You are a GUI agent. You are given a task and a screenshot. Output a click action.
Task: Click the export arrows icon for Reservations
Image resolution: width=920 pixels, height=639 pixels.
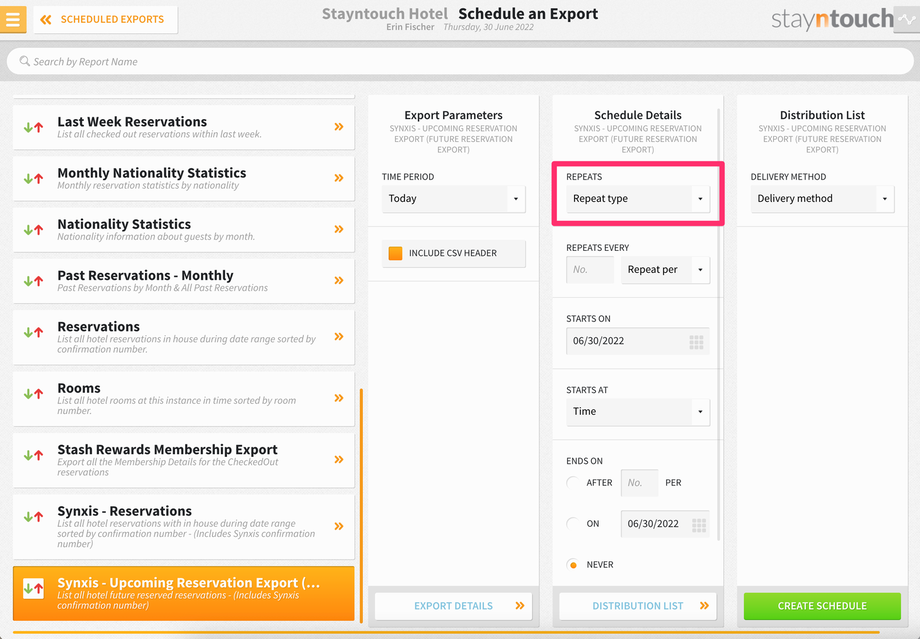(x=33, y=332)
